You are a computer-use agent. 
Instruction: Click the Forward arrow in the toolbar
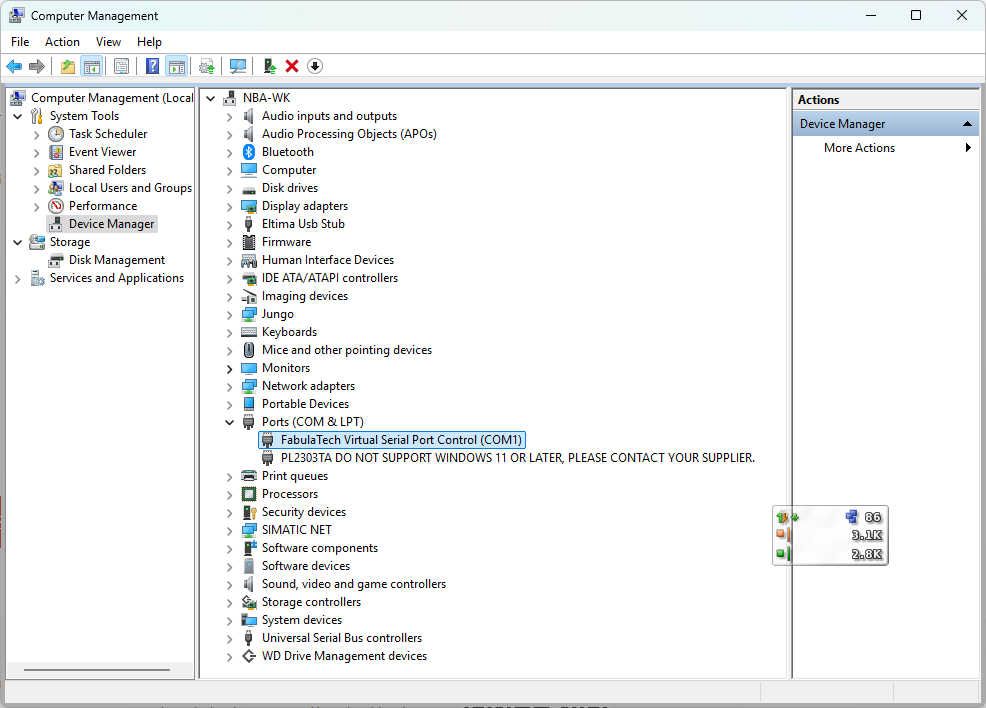pyautogui.click(x=37, y=66)
